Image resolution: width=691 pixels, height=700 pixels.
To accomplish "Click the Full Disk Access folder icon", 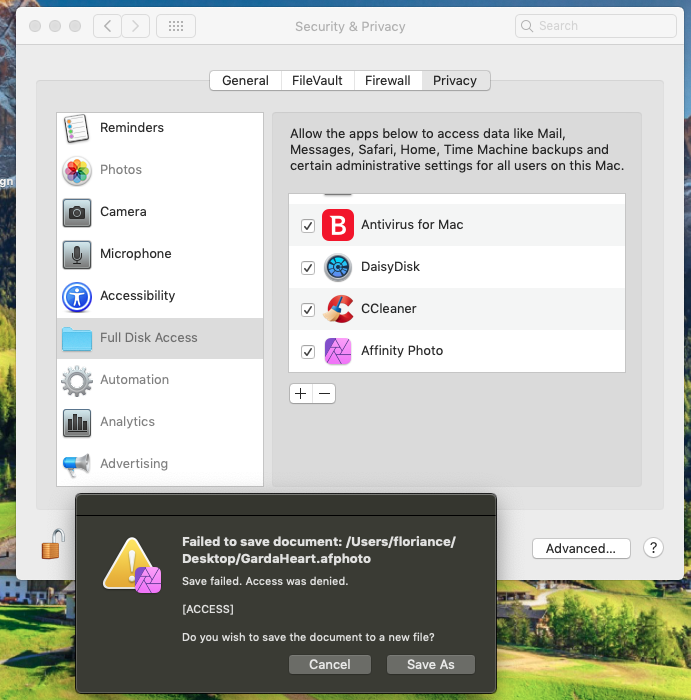I will point(77,339).
